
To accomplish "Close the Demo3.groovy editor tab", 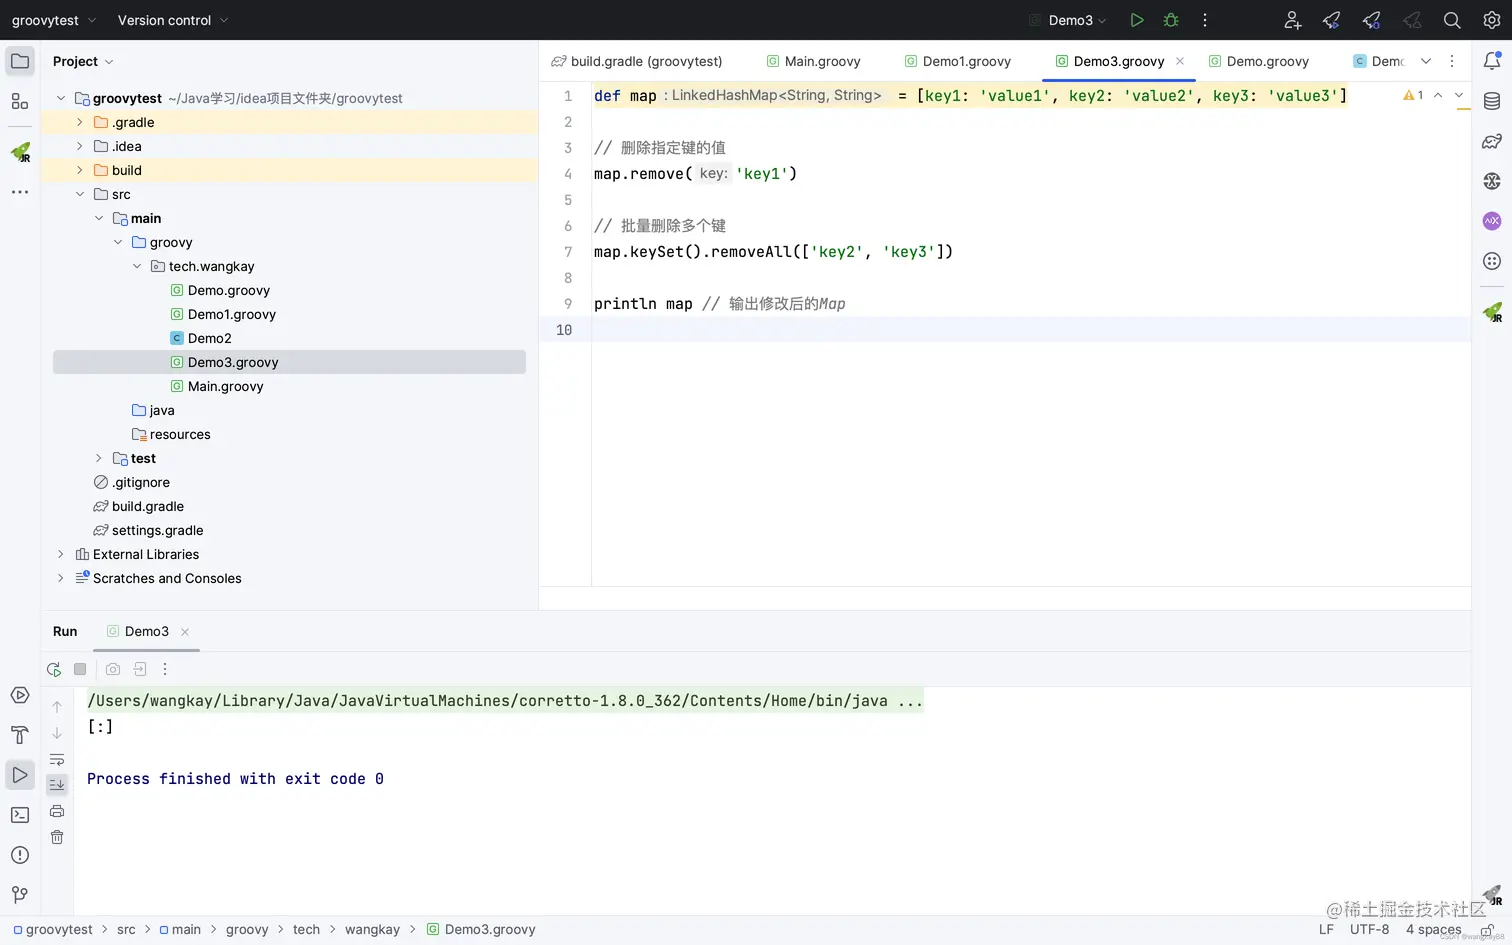I will point(1180,61).
